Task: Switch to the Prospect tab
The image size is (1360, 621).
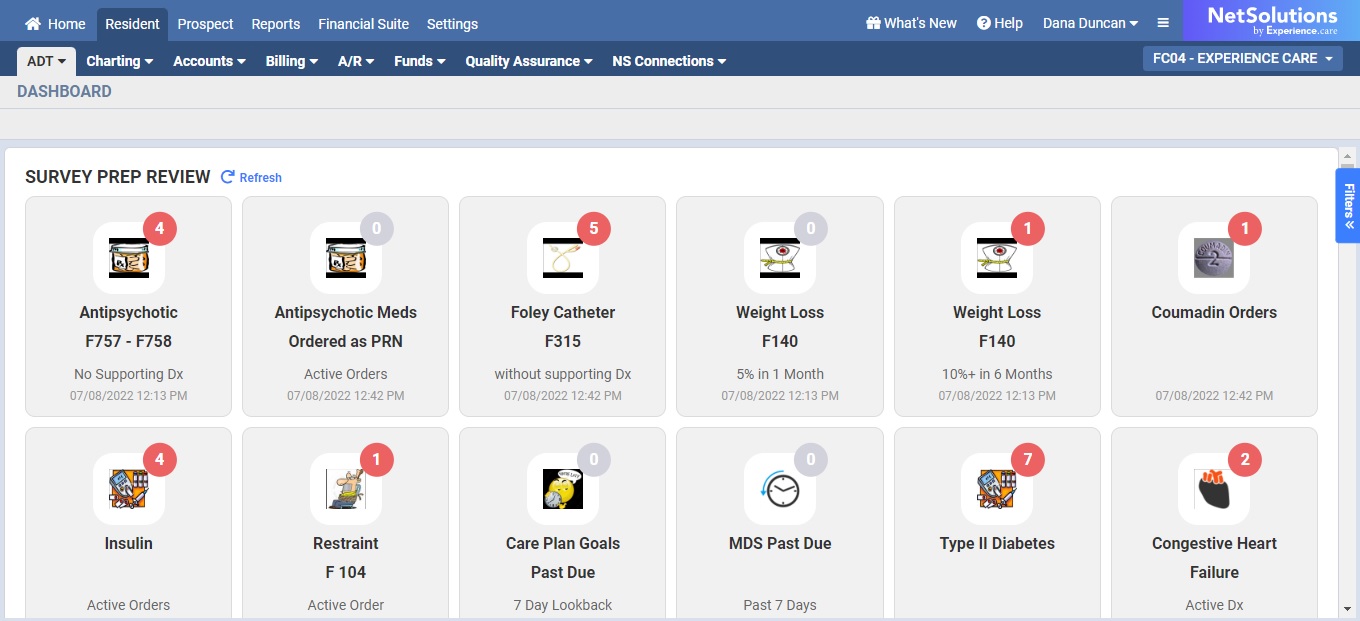Action: 205,23
